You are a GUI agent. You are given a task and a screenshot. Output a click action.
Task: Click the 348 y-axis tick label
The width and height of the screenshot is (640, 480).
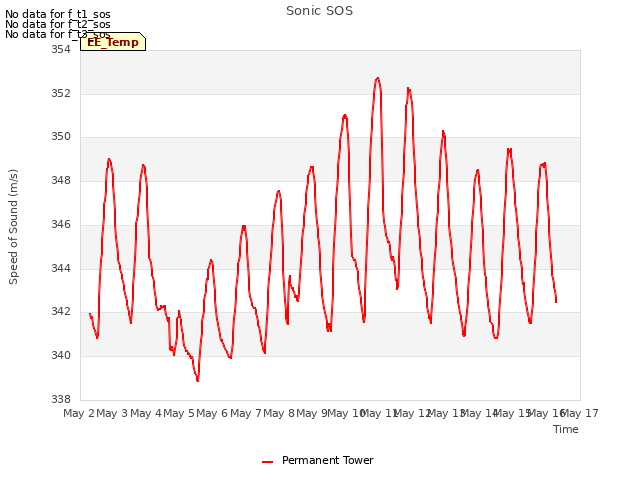pyautogui.click(x=60, y=180)
